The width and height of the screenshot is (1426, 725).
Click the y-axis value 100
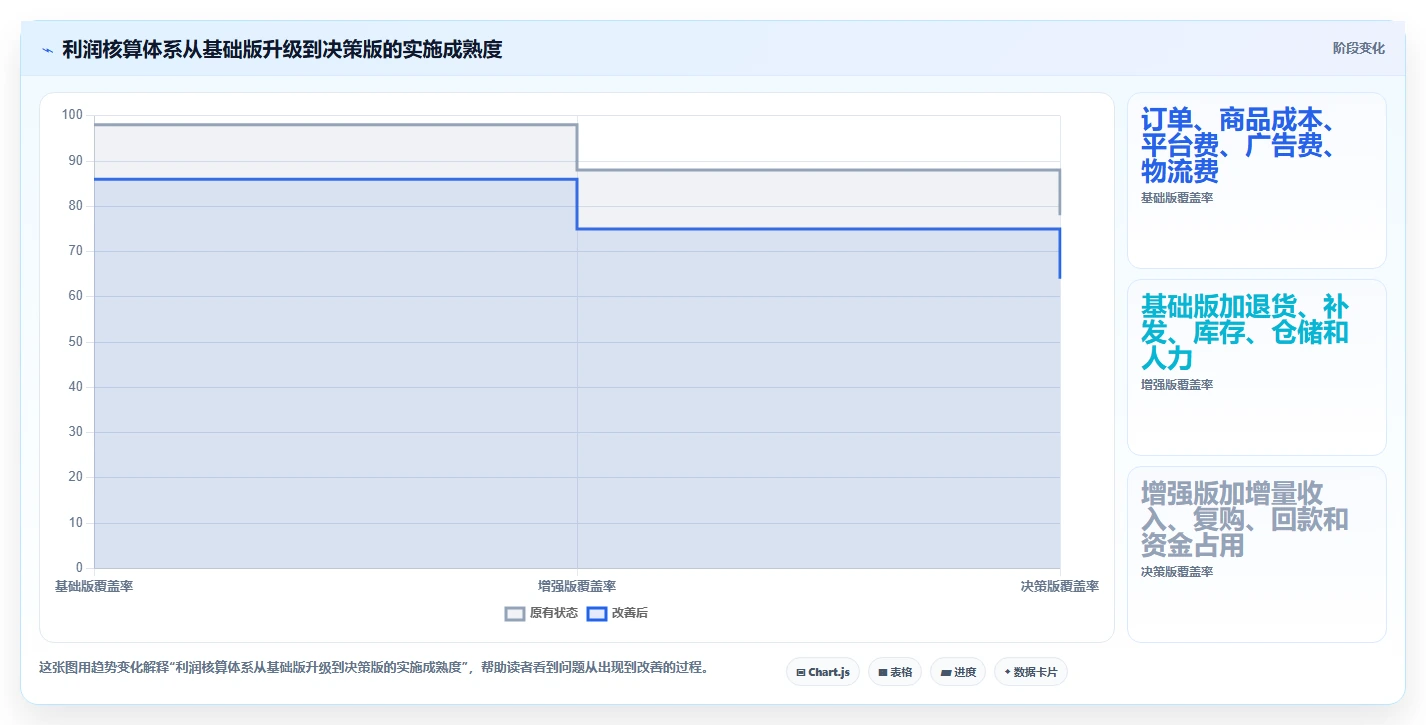(x=72, y=115)
